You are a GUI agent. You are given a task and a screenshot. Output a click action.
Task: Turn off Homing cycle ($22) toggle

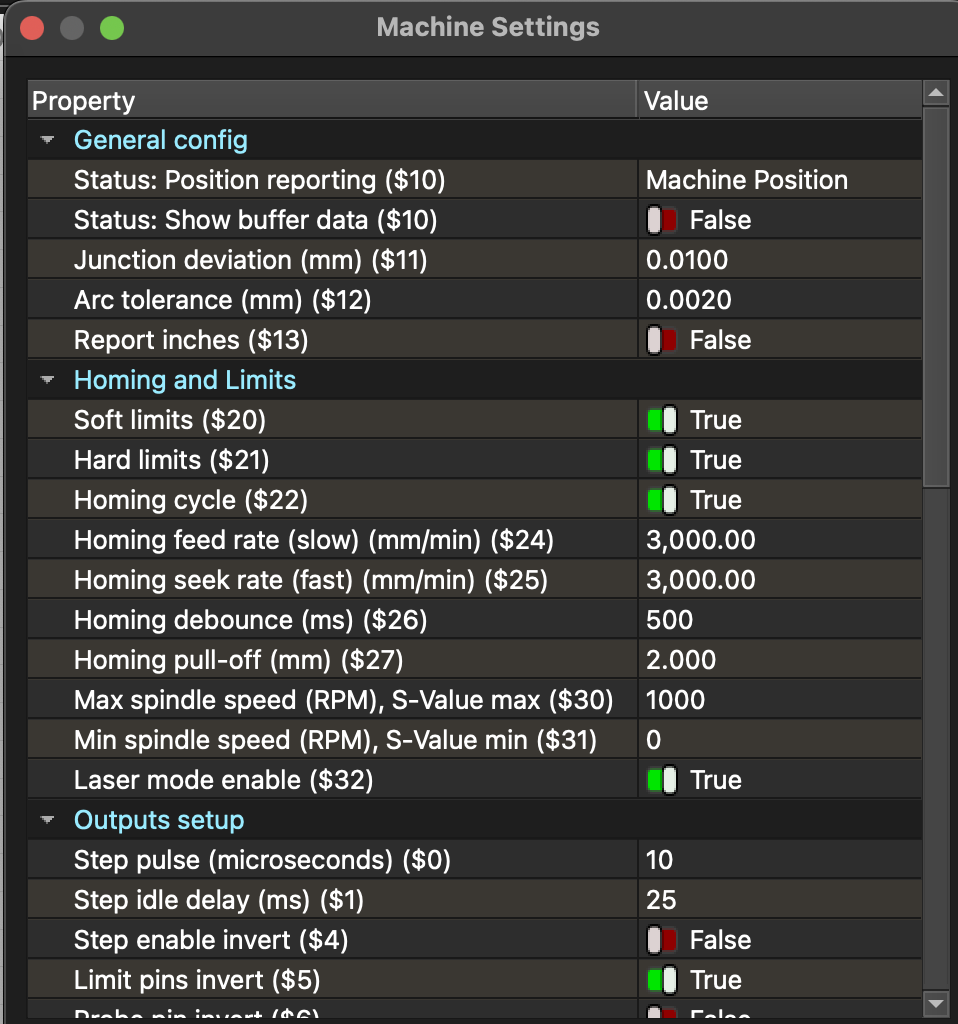(662, 500)
